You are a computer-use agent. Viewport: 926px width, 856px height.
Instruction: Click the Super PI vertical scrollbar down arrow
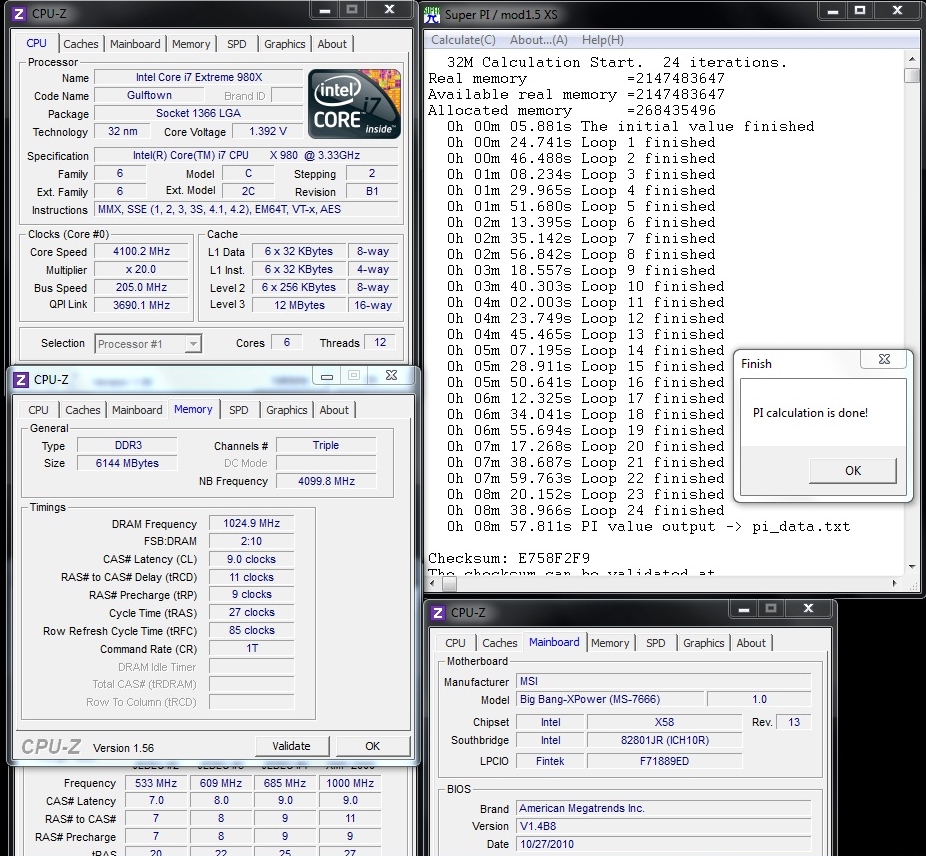(912, 567)
